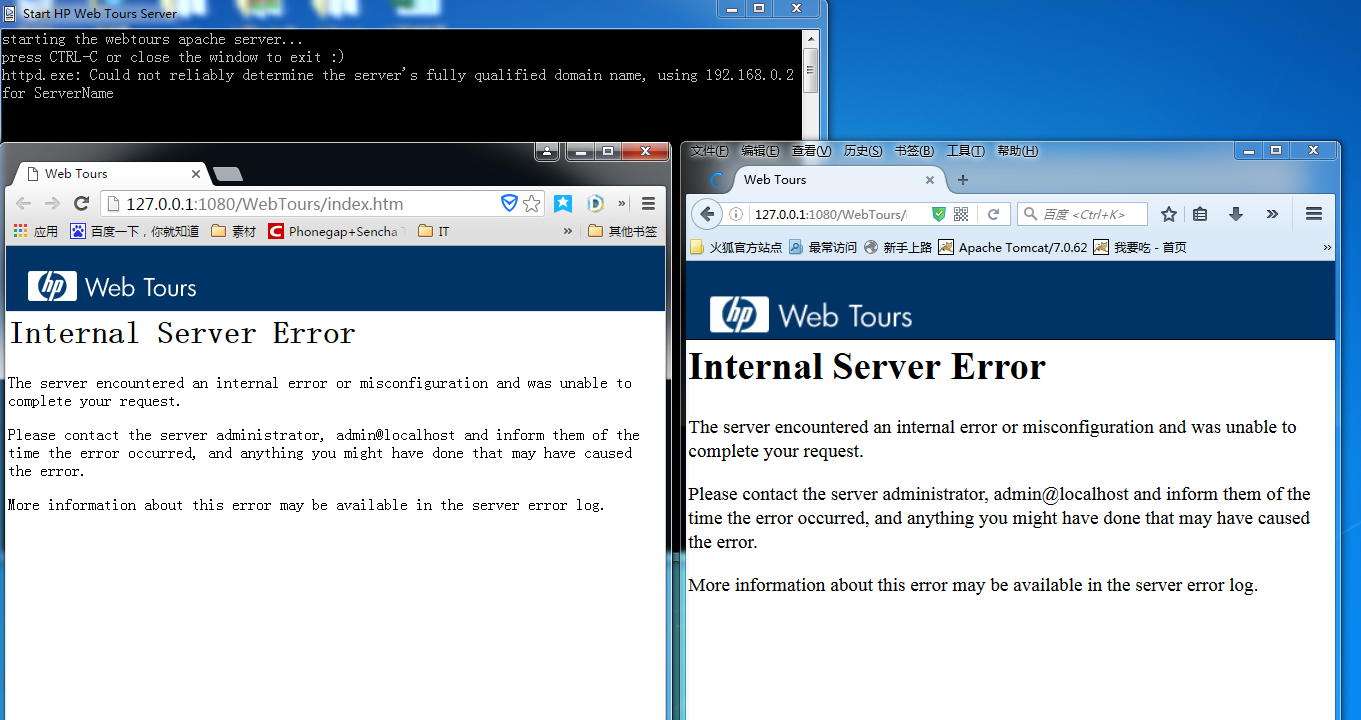Bookmark the page with Firefox star icon
The width and height of the screenshot is (1361, 720).
(1168, 213)
